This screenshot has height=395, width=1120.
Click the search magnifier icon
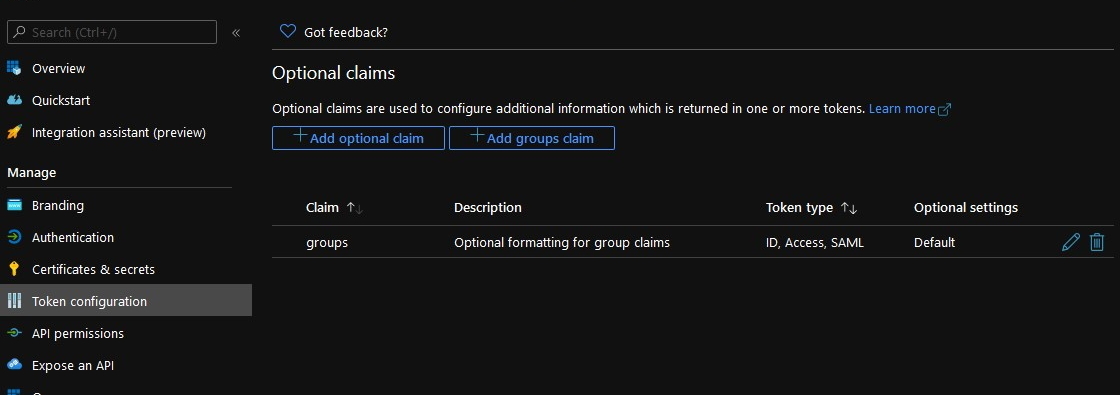(19, 32)
